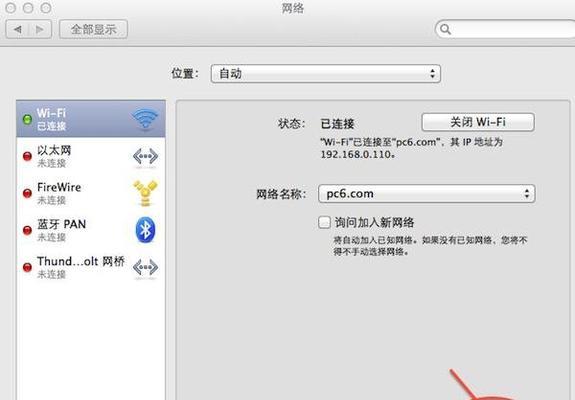The height and width of the screenshot is (400, 575).
Task: Select 蓝牙 PAN in the network list
Action: point(91,230)
